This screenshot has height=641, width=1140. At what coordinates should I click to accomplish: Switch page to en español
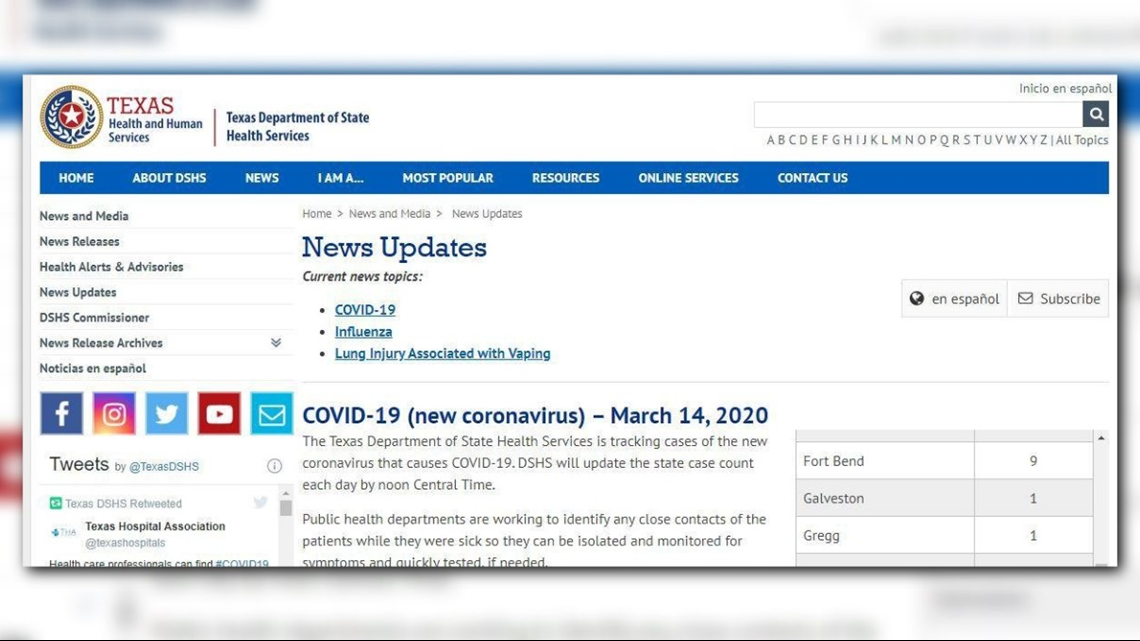(x=954, y=298)
